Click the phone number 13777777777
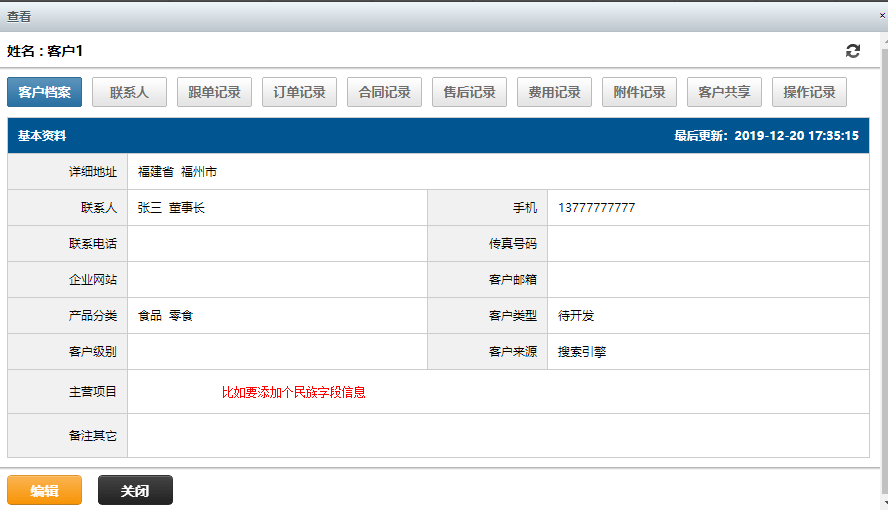Image resolution: width=888 pixels, height=510 pixels. 596,208
